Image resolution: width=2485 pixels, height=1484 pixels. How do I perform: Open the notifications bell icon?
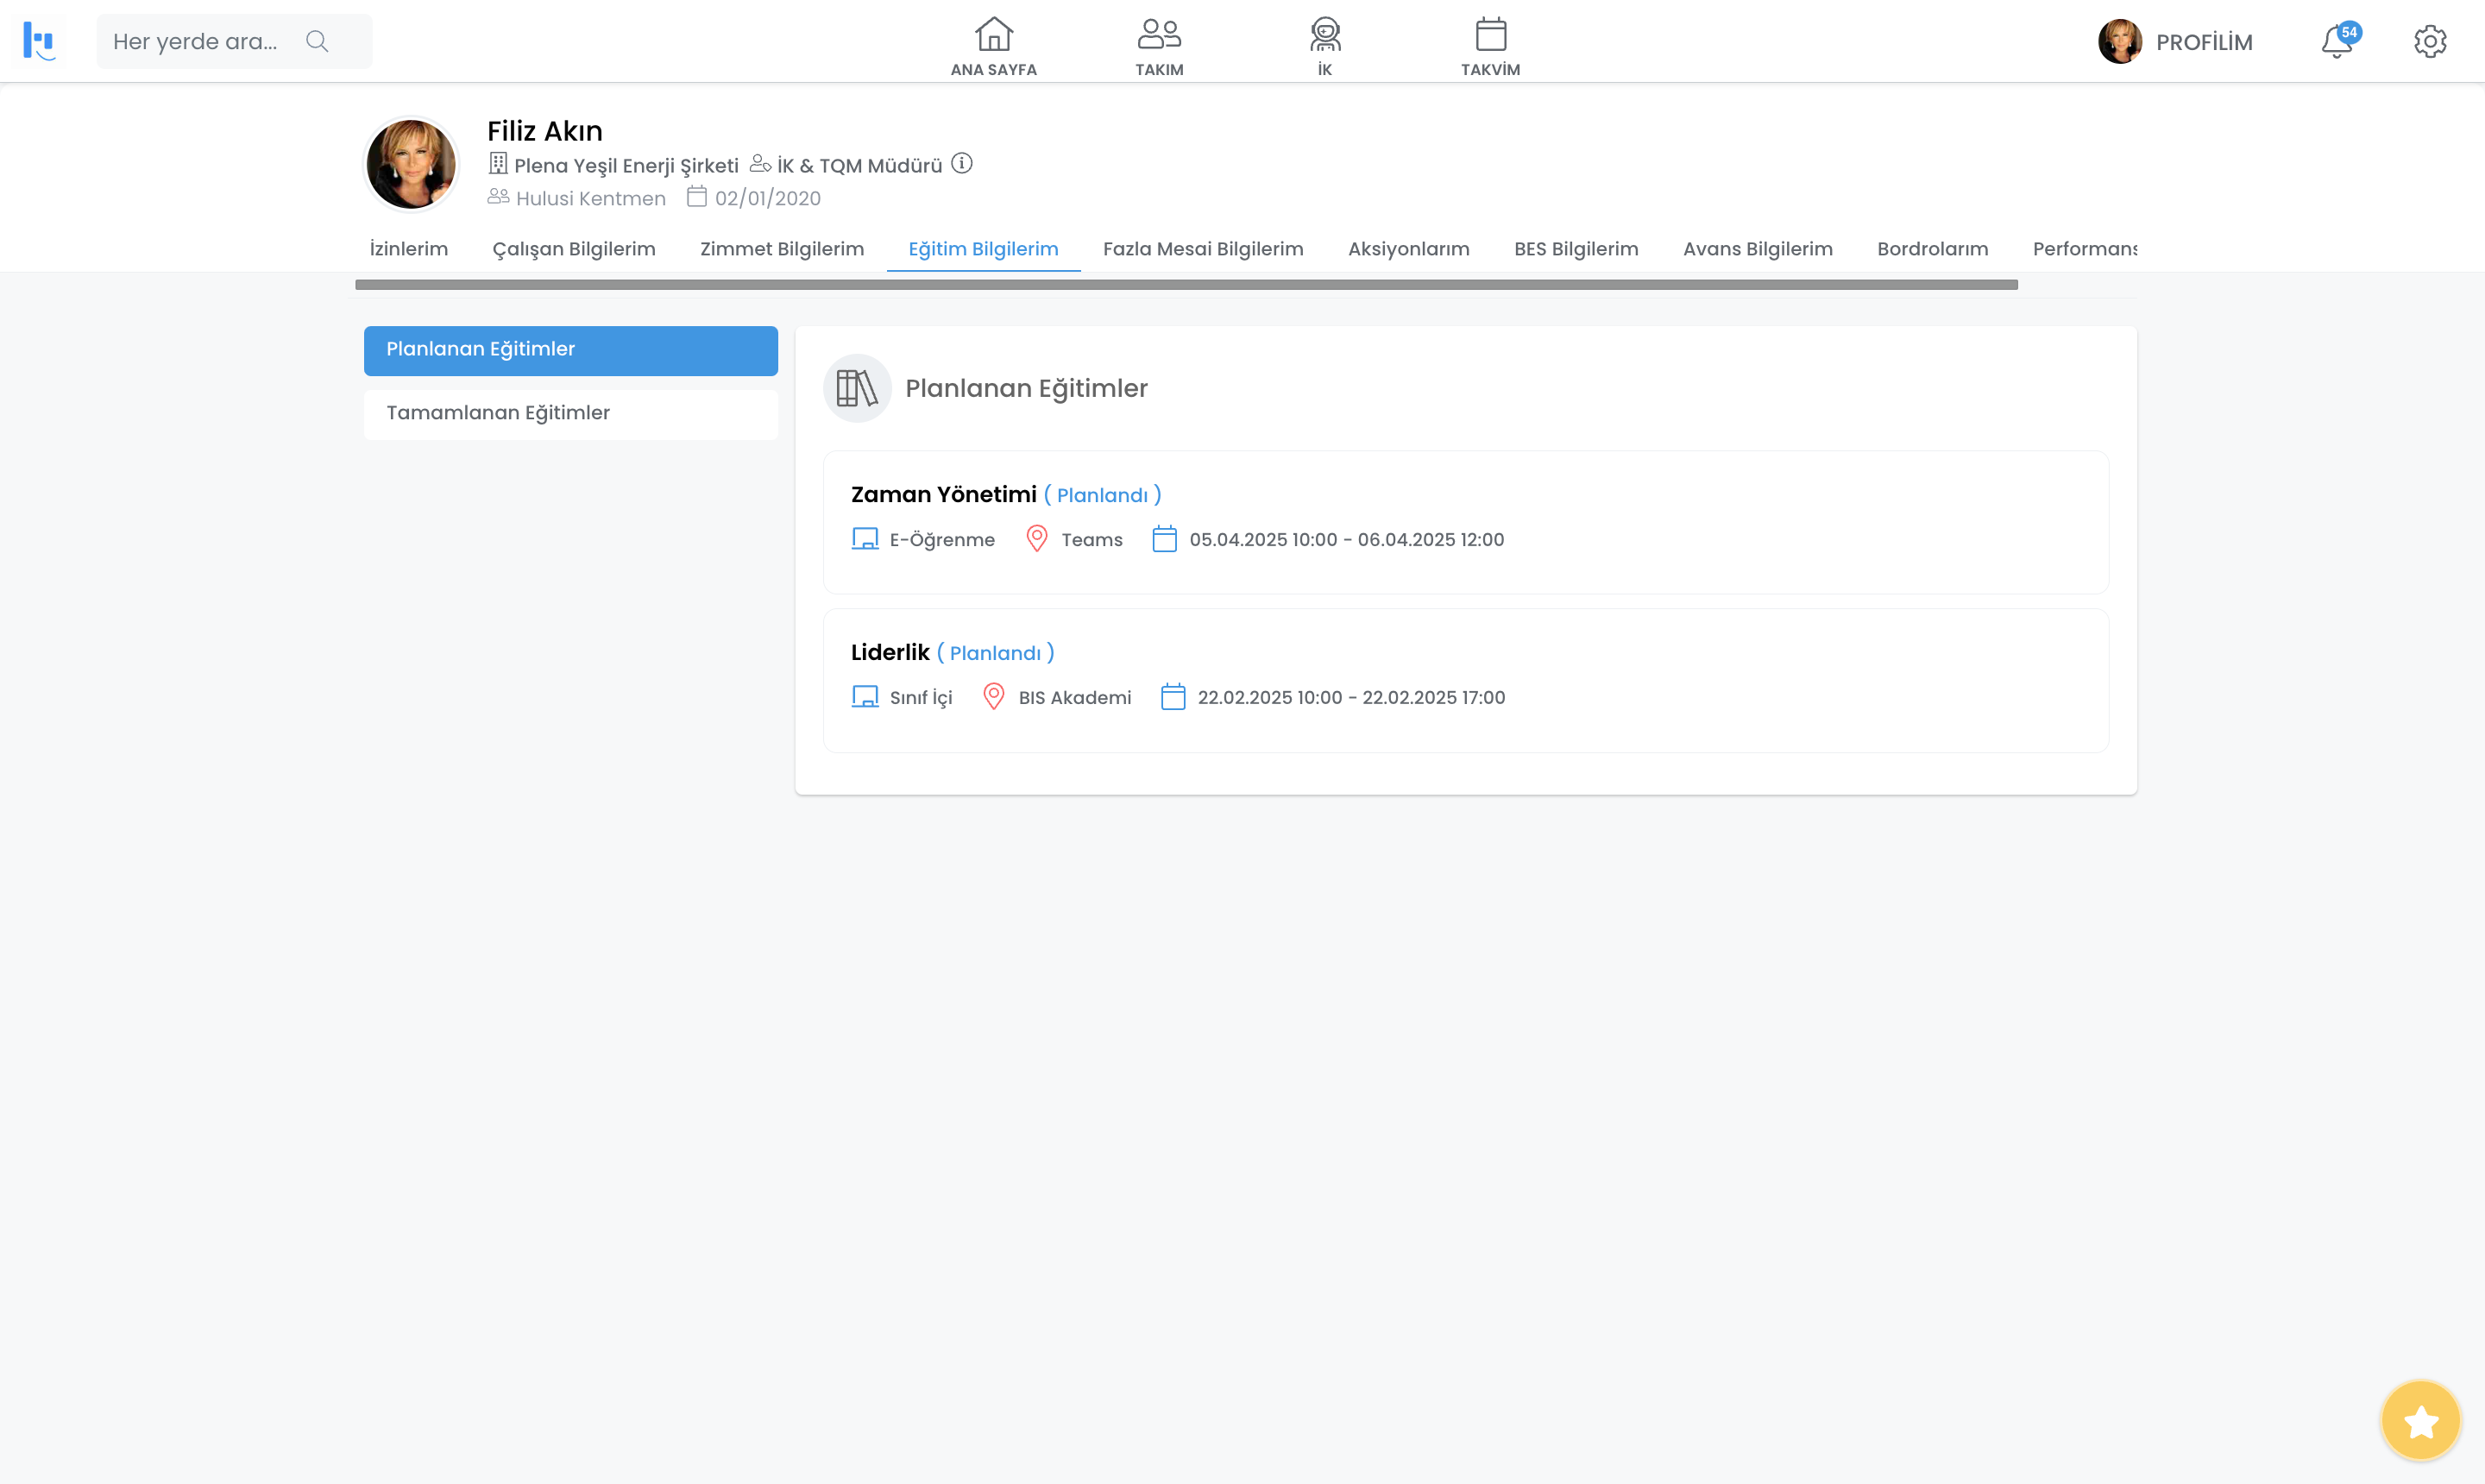[x=2336, y=42]
